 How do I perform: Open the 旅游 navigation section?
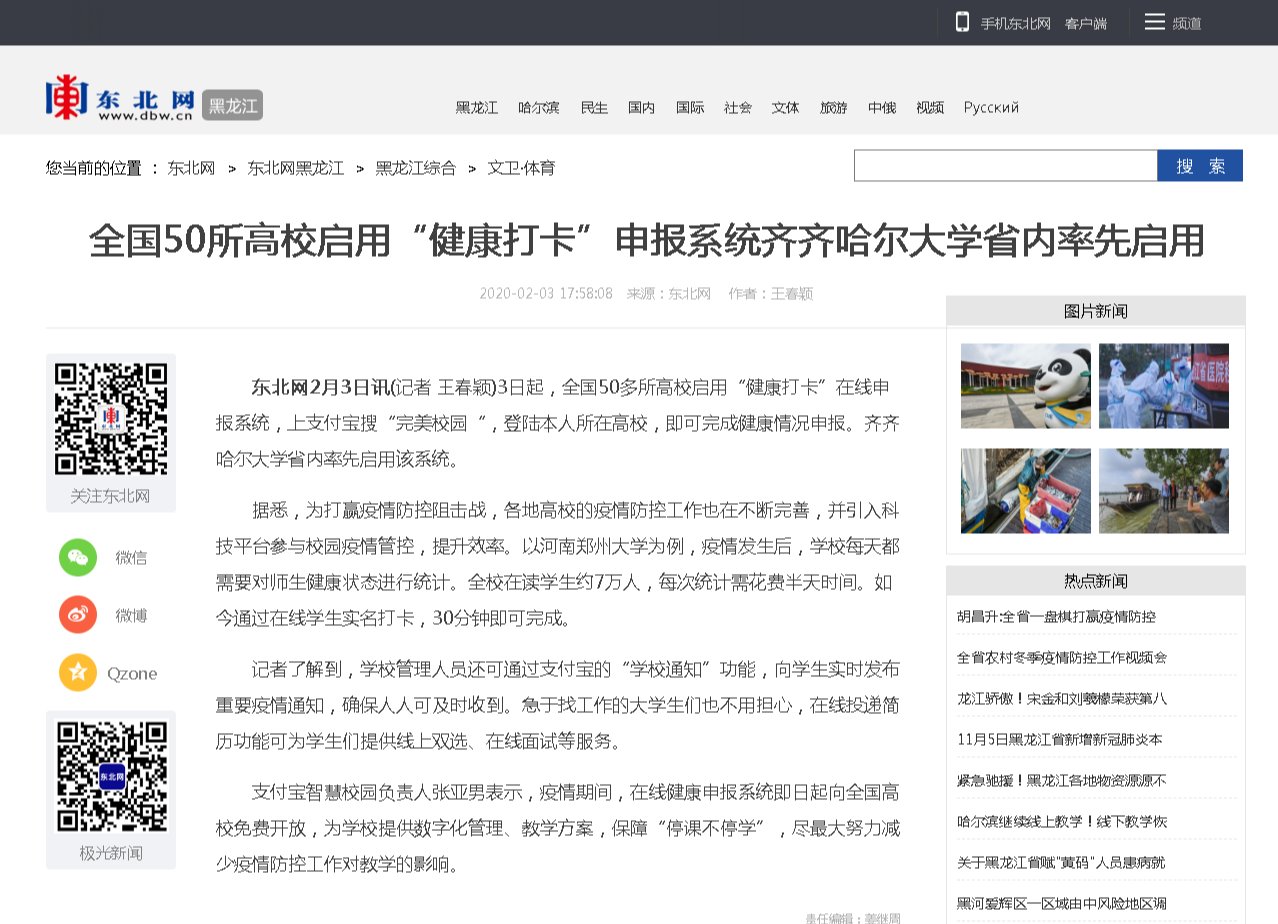point(833,108)
